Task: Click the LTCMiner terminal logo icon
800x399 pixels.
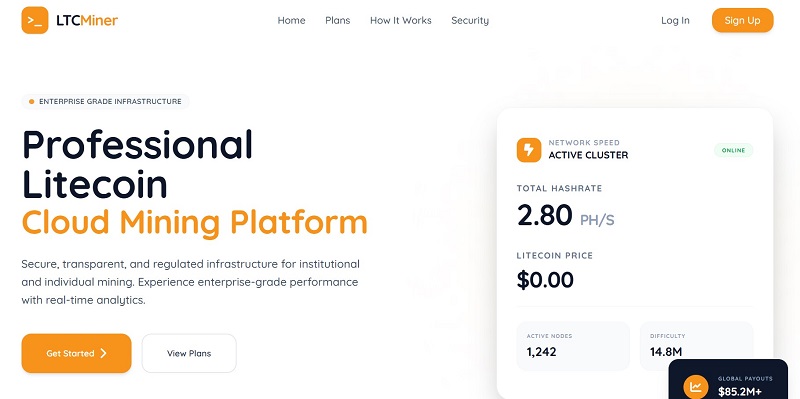Action: tap(35, 20)
